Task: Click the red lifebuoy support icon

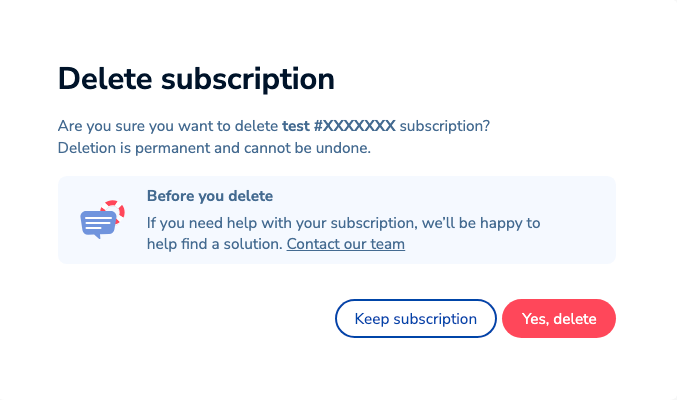Action: pos(115,209)
